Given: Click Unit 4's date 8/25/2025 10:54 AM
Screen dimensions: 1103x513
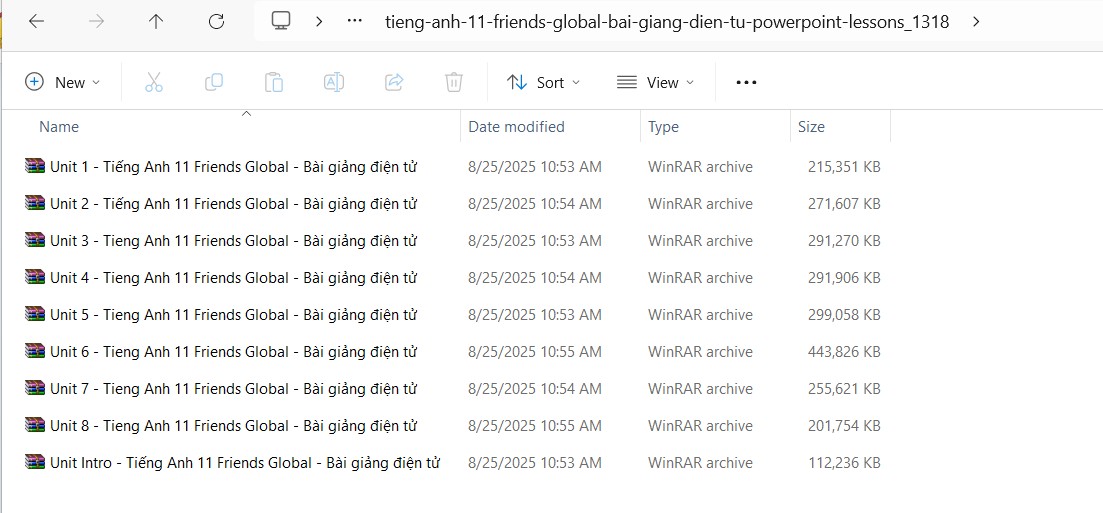Looking at the screenshot, I should [x=535, y=277].
